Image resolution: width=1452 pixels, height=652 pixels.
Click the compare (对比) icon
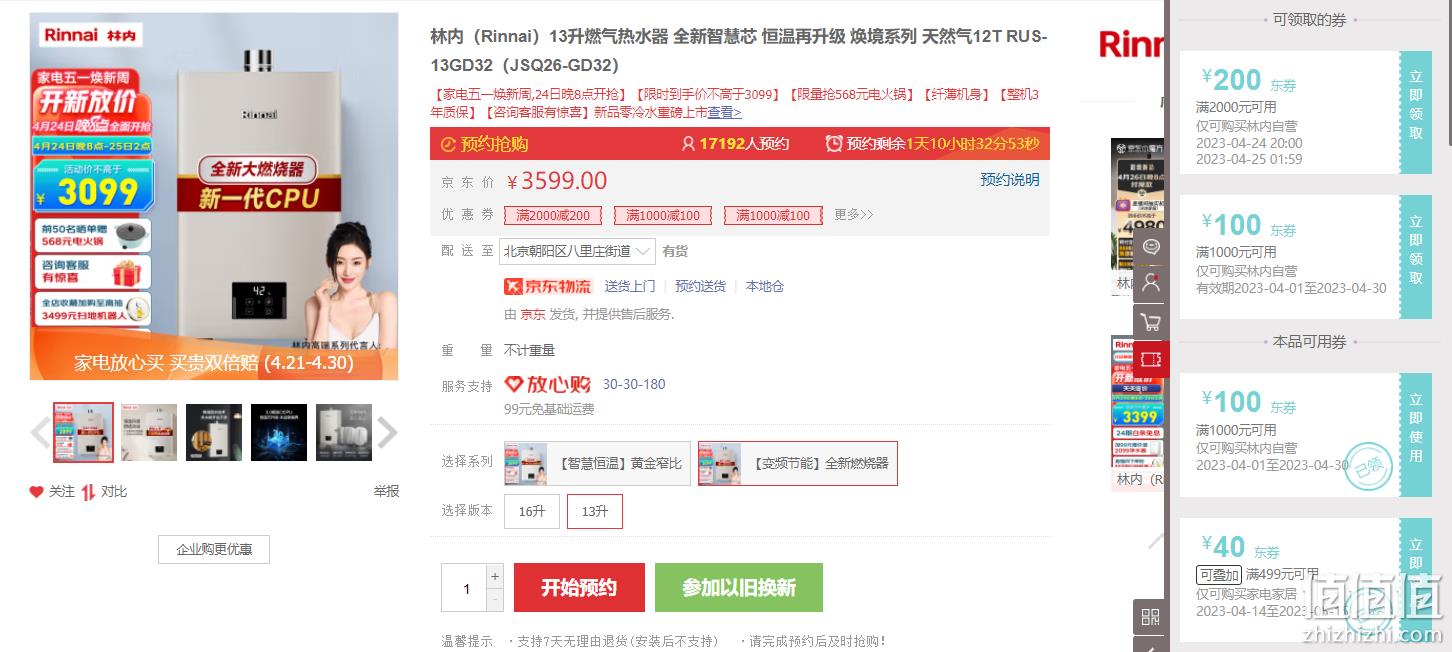pyautogui.click(x=89, y=492)
